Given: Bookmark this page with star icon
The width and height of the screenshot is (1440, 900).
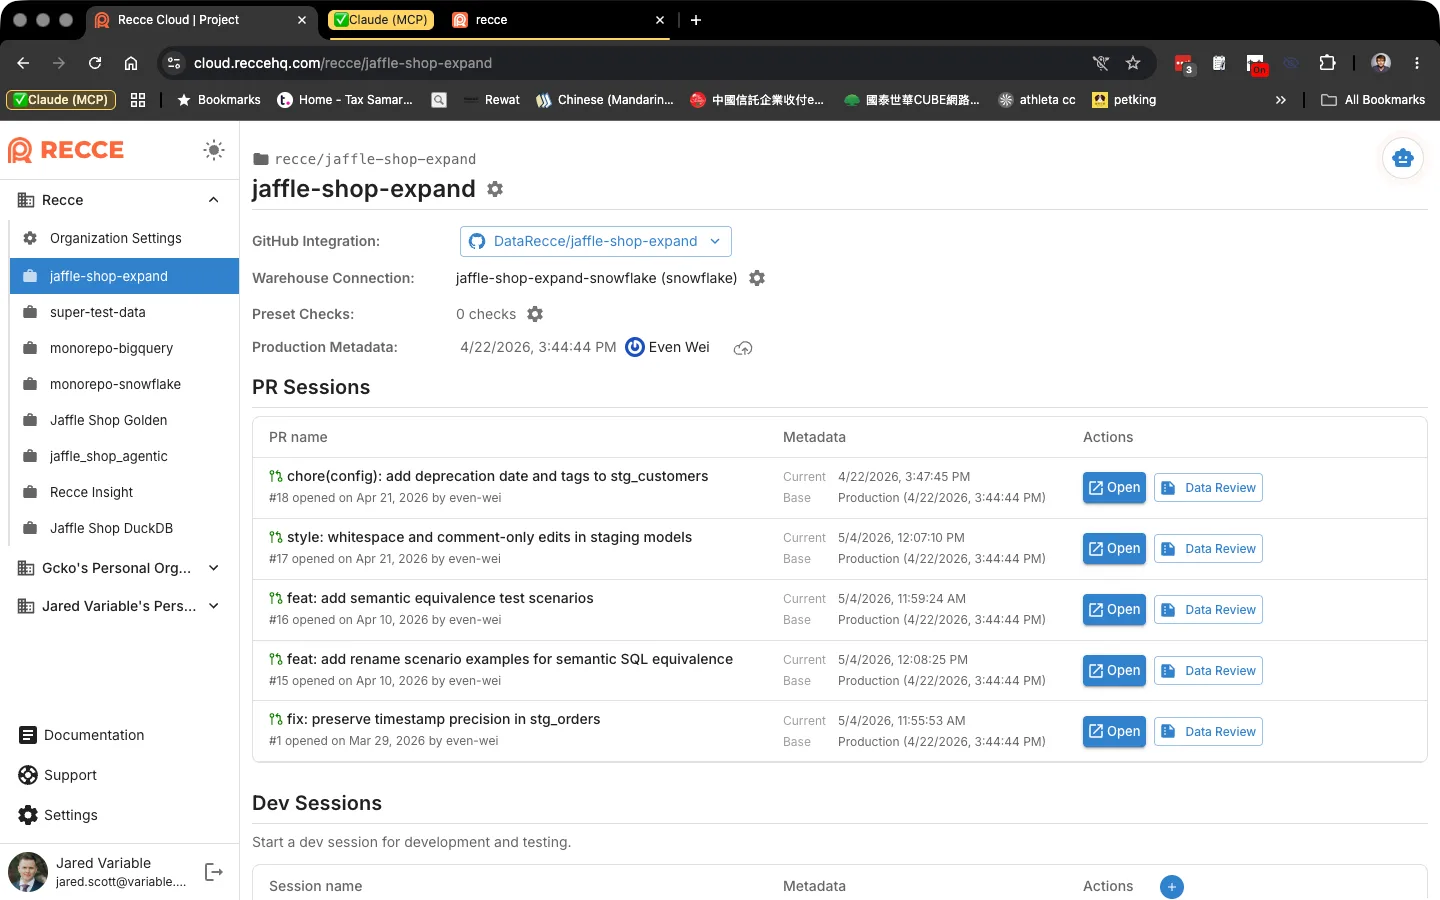Looking at the screenshot, I should click(x=1133, y=63).
